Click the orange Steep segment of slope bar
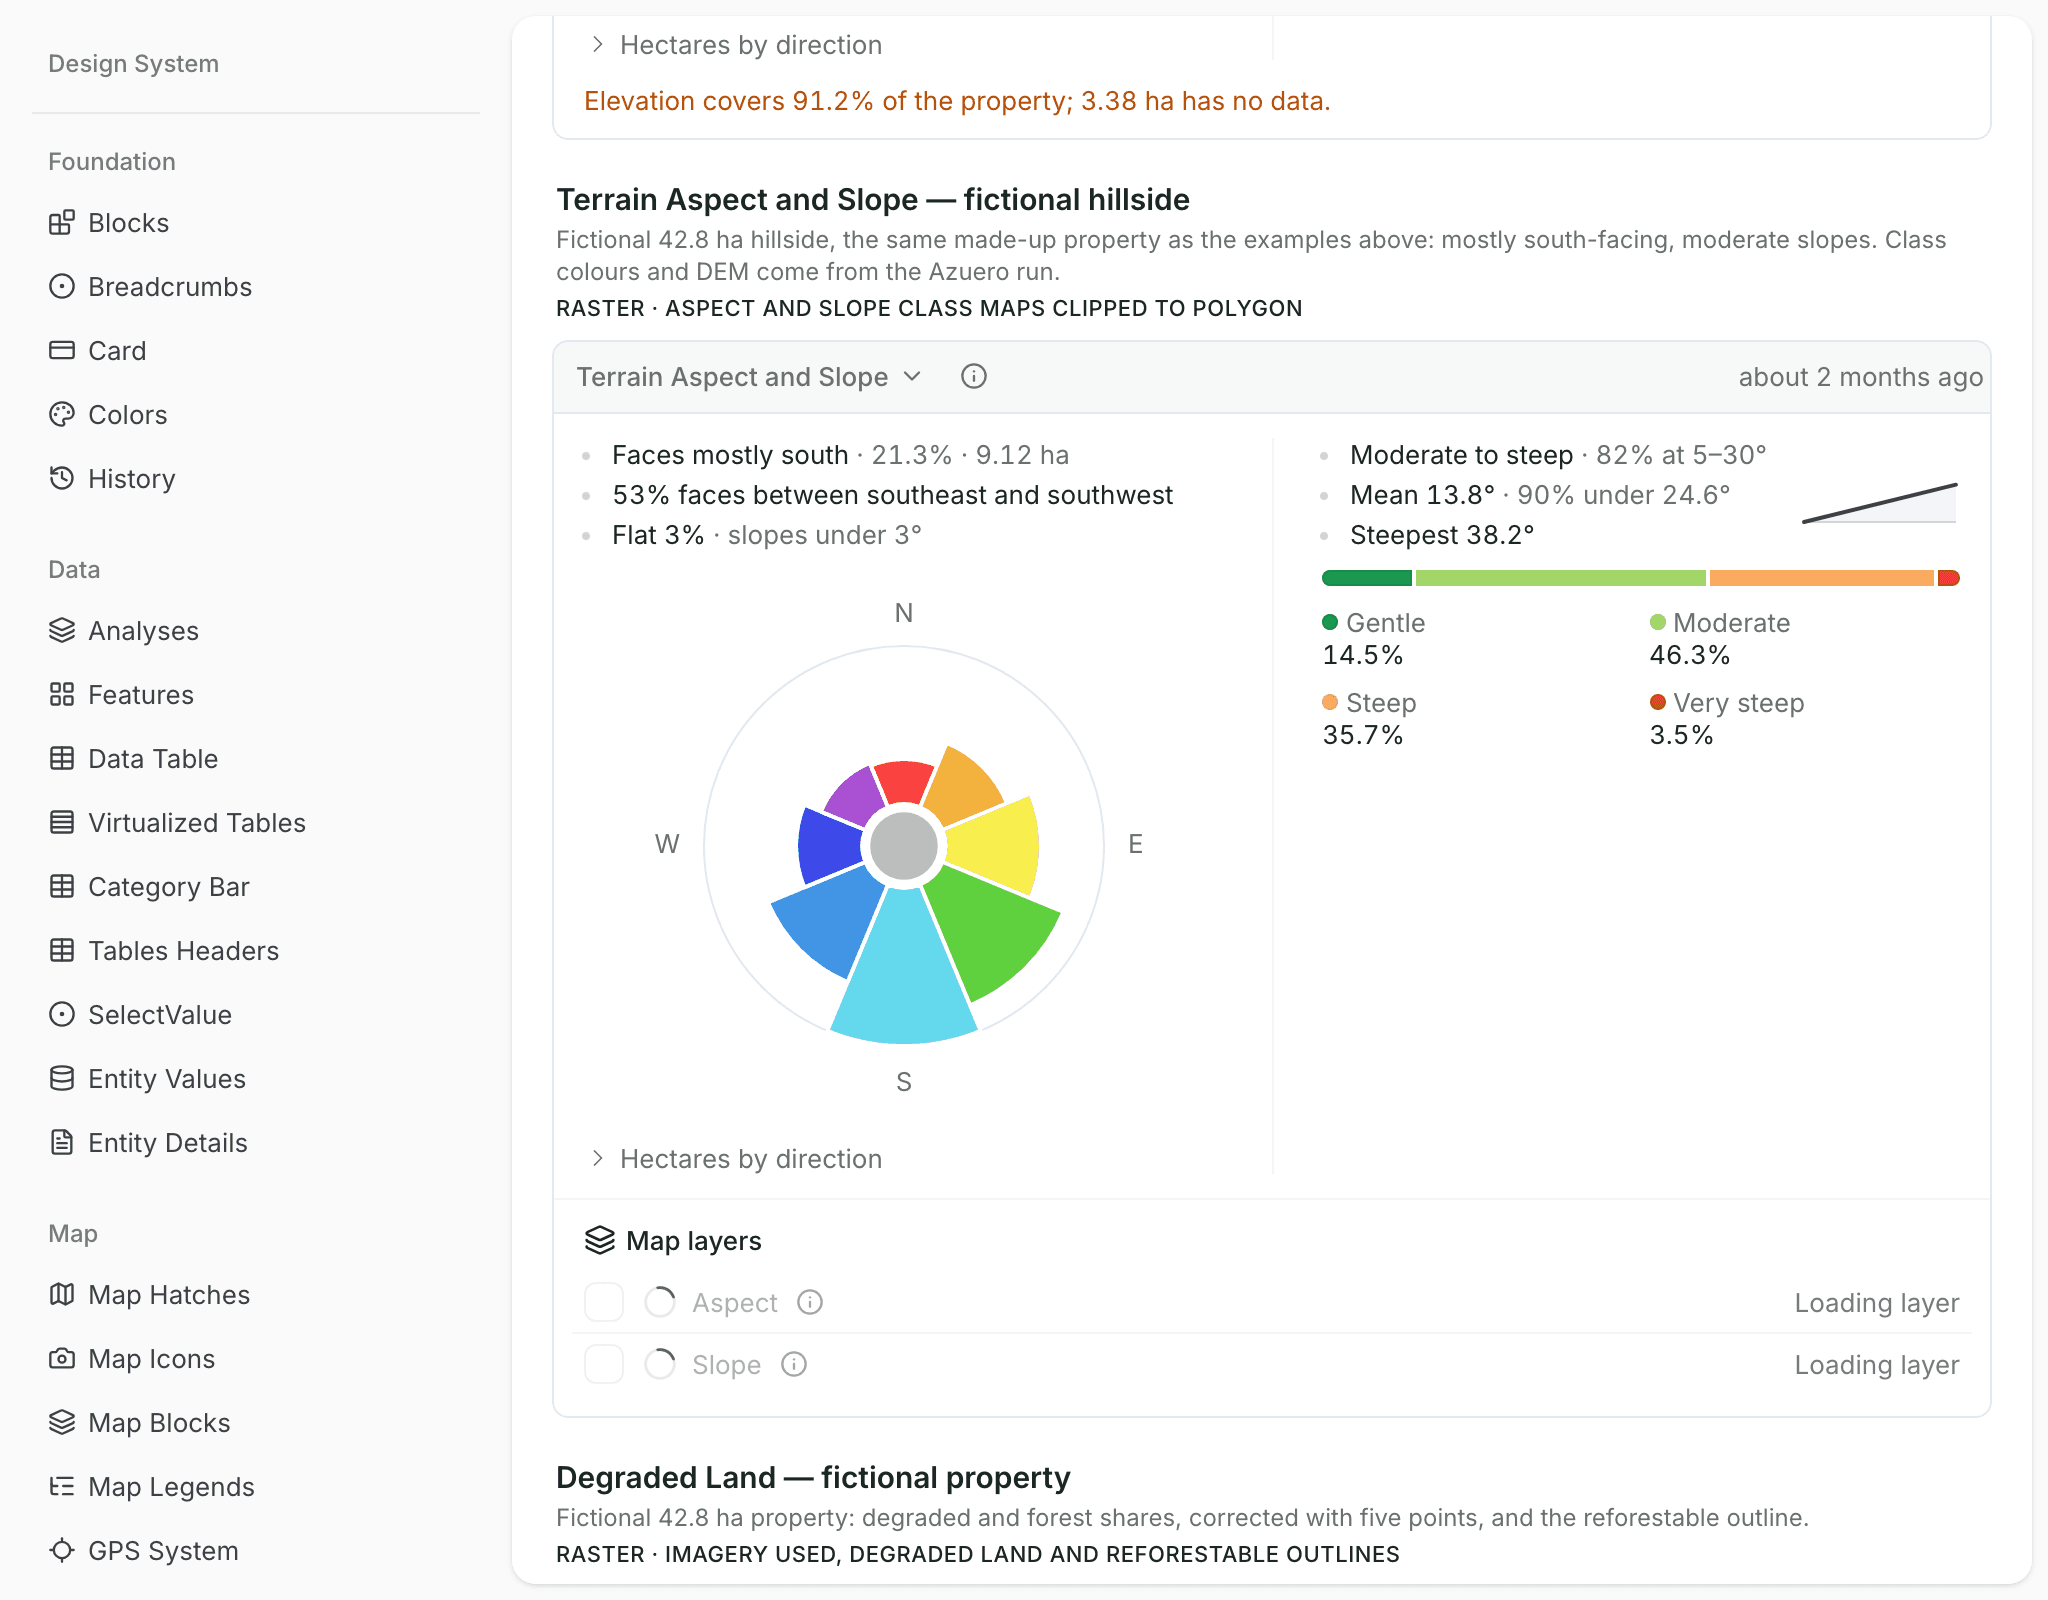 pyautogui.click(x=1821, y=578)
